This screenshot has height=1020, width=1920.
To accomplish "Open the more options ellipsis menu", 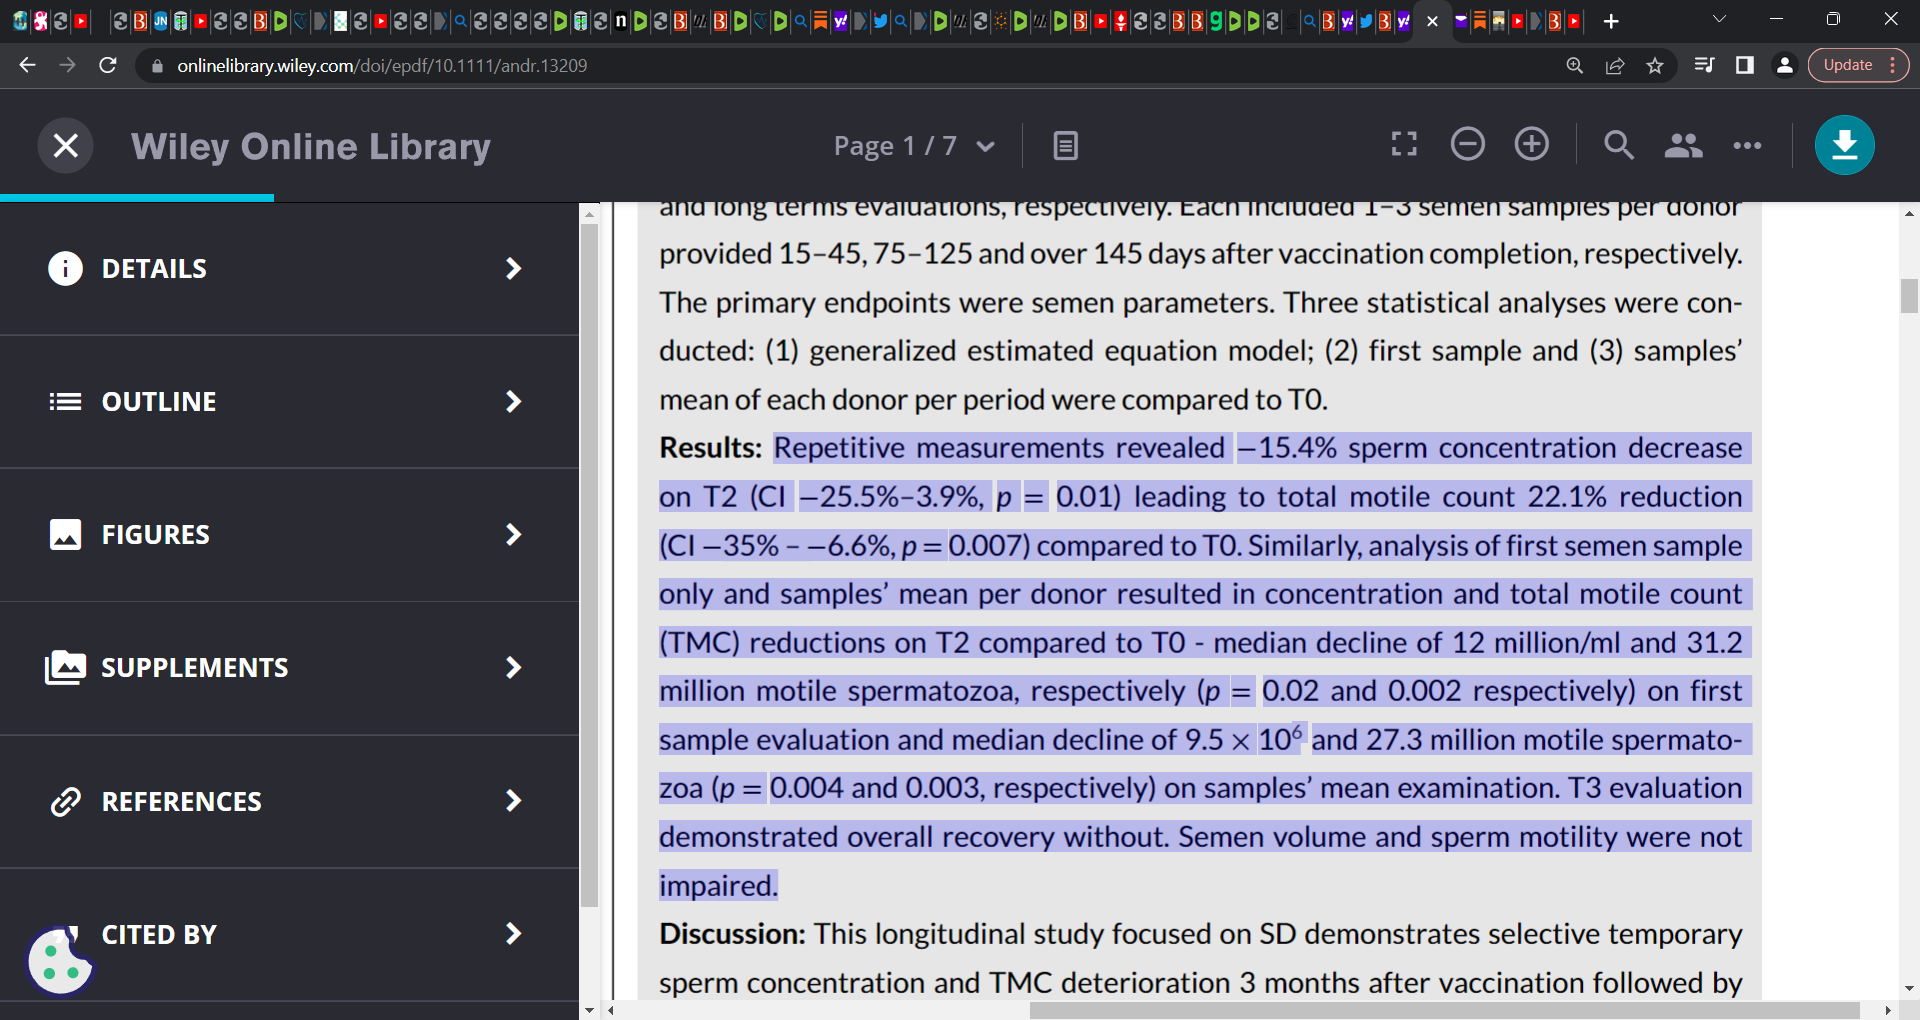I will coord(1747,146).
